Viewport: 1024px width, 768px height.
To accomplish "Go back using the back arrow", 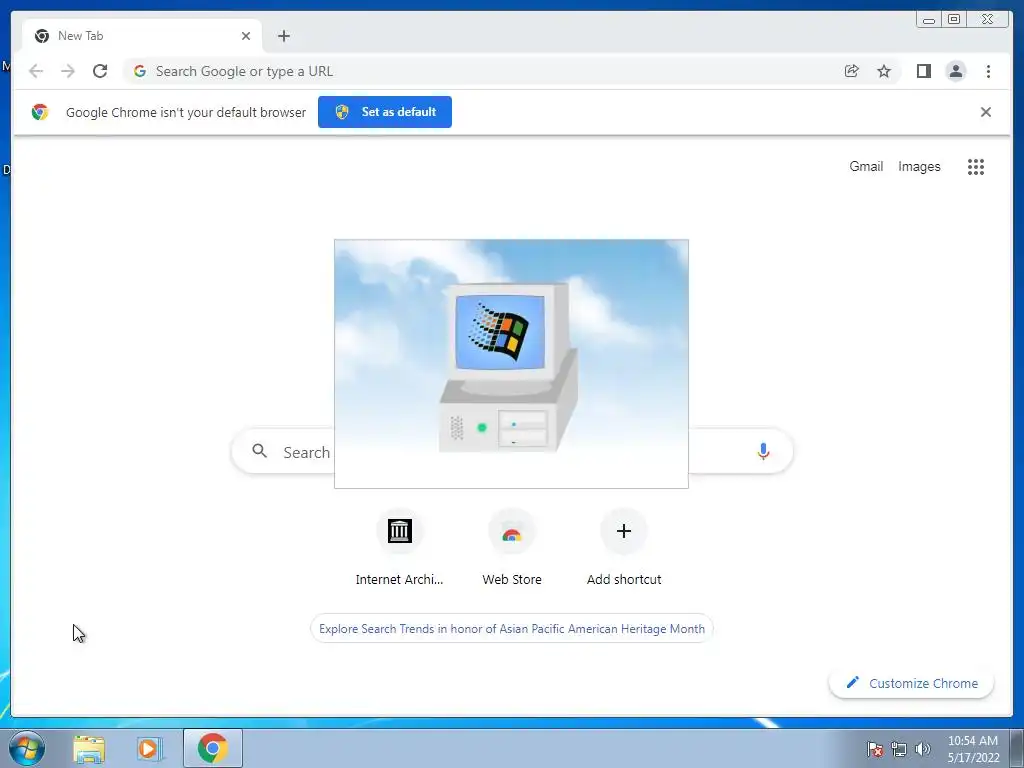I will pyautogui.click(x=36, y=71).
